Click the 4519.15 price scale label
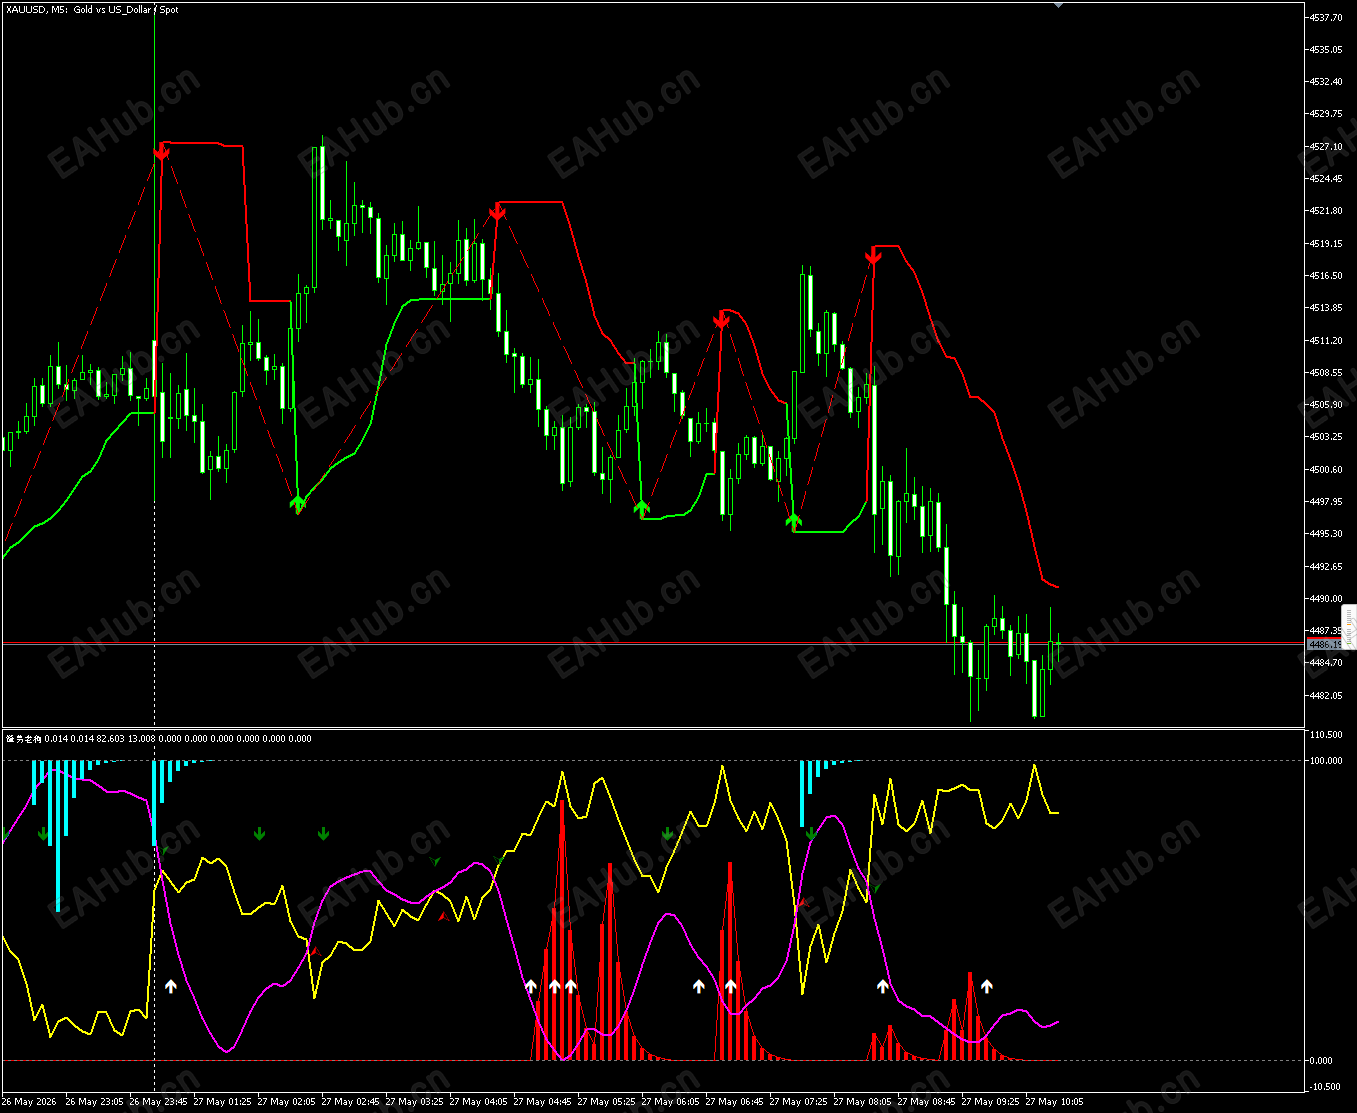1357x1113 pixels. pos(1325,243)
